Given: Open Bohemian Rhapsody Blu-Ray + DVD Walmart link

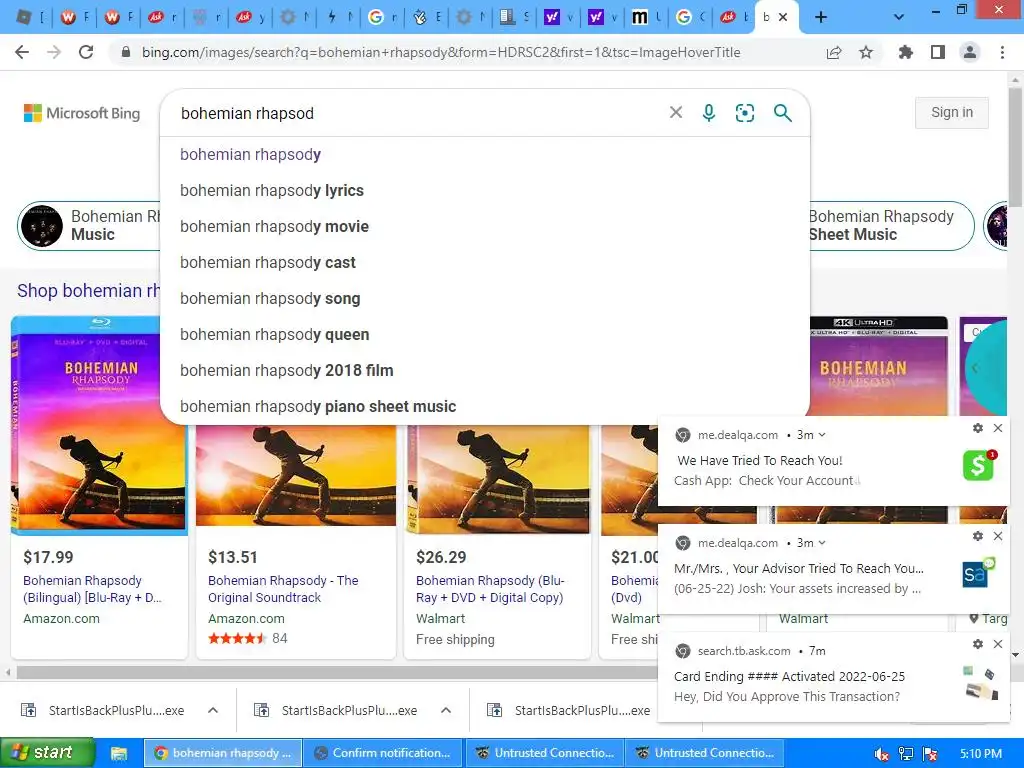Looking at the screenshot, I should click(490, 589).
